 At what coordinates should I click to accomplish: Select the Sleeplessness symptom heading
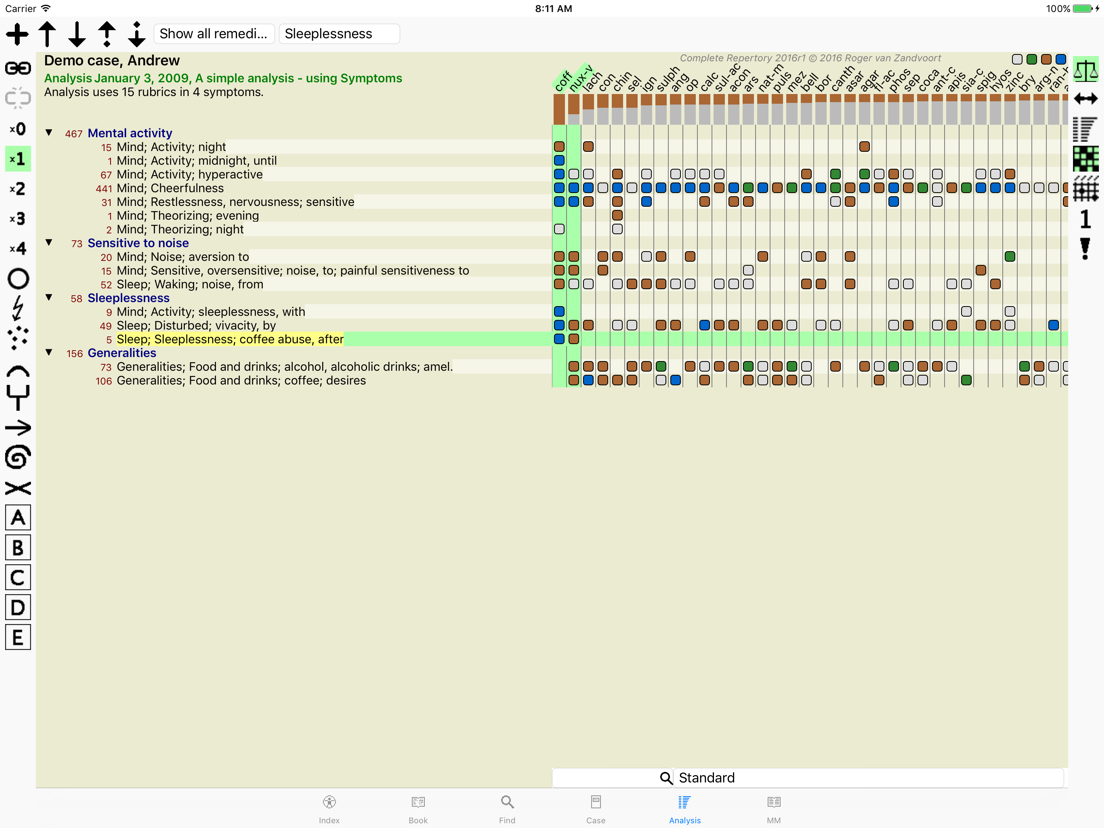click(x=128, y=298)
